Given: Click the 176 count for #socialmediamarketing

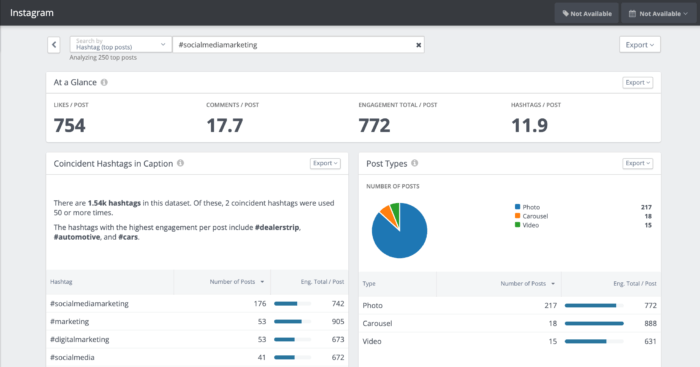Looking at the screenshot, I should tap(260, 304).
